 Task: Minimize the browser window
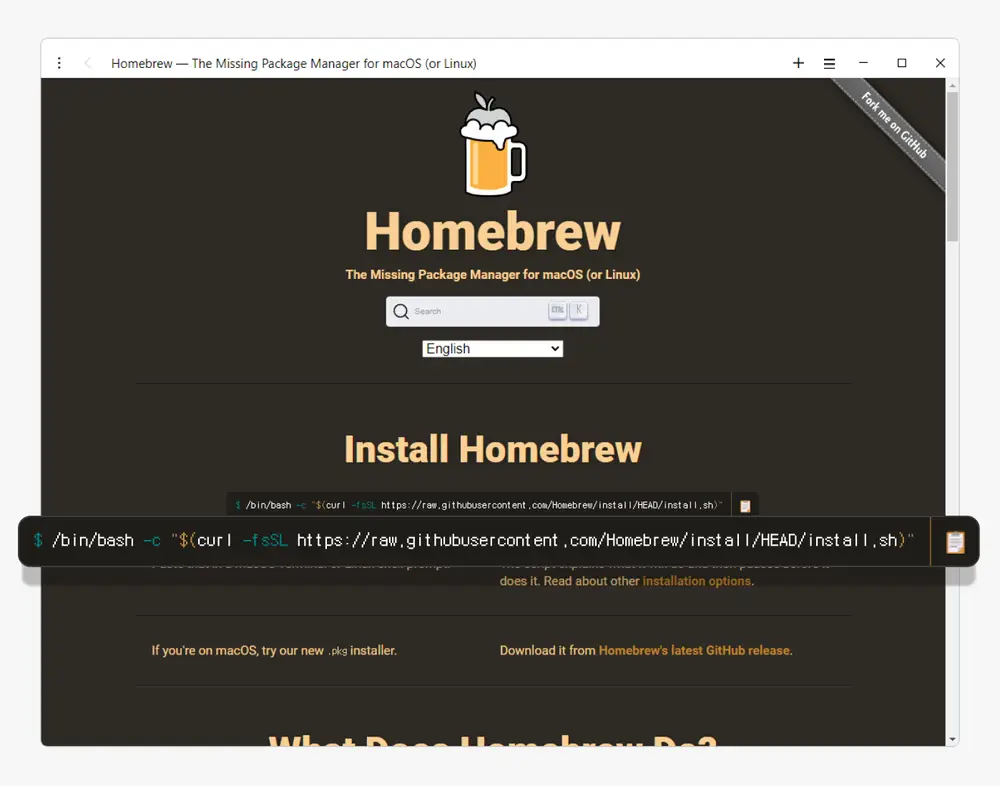[x=863, y=63]
